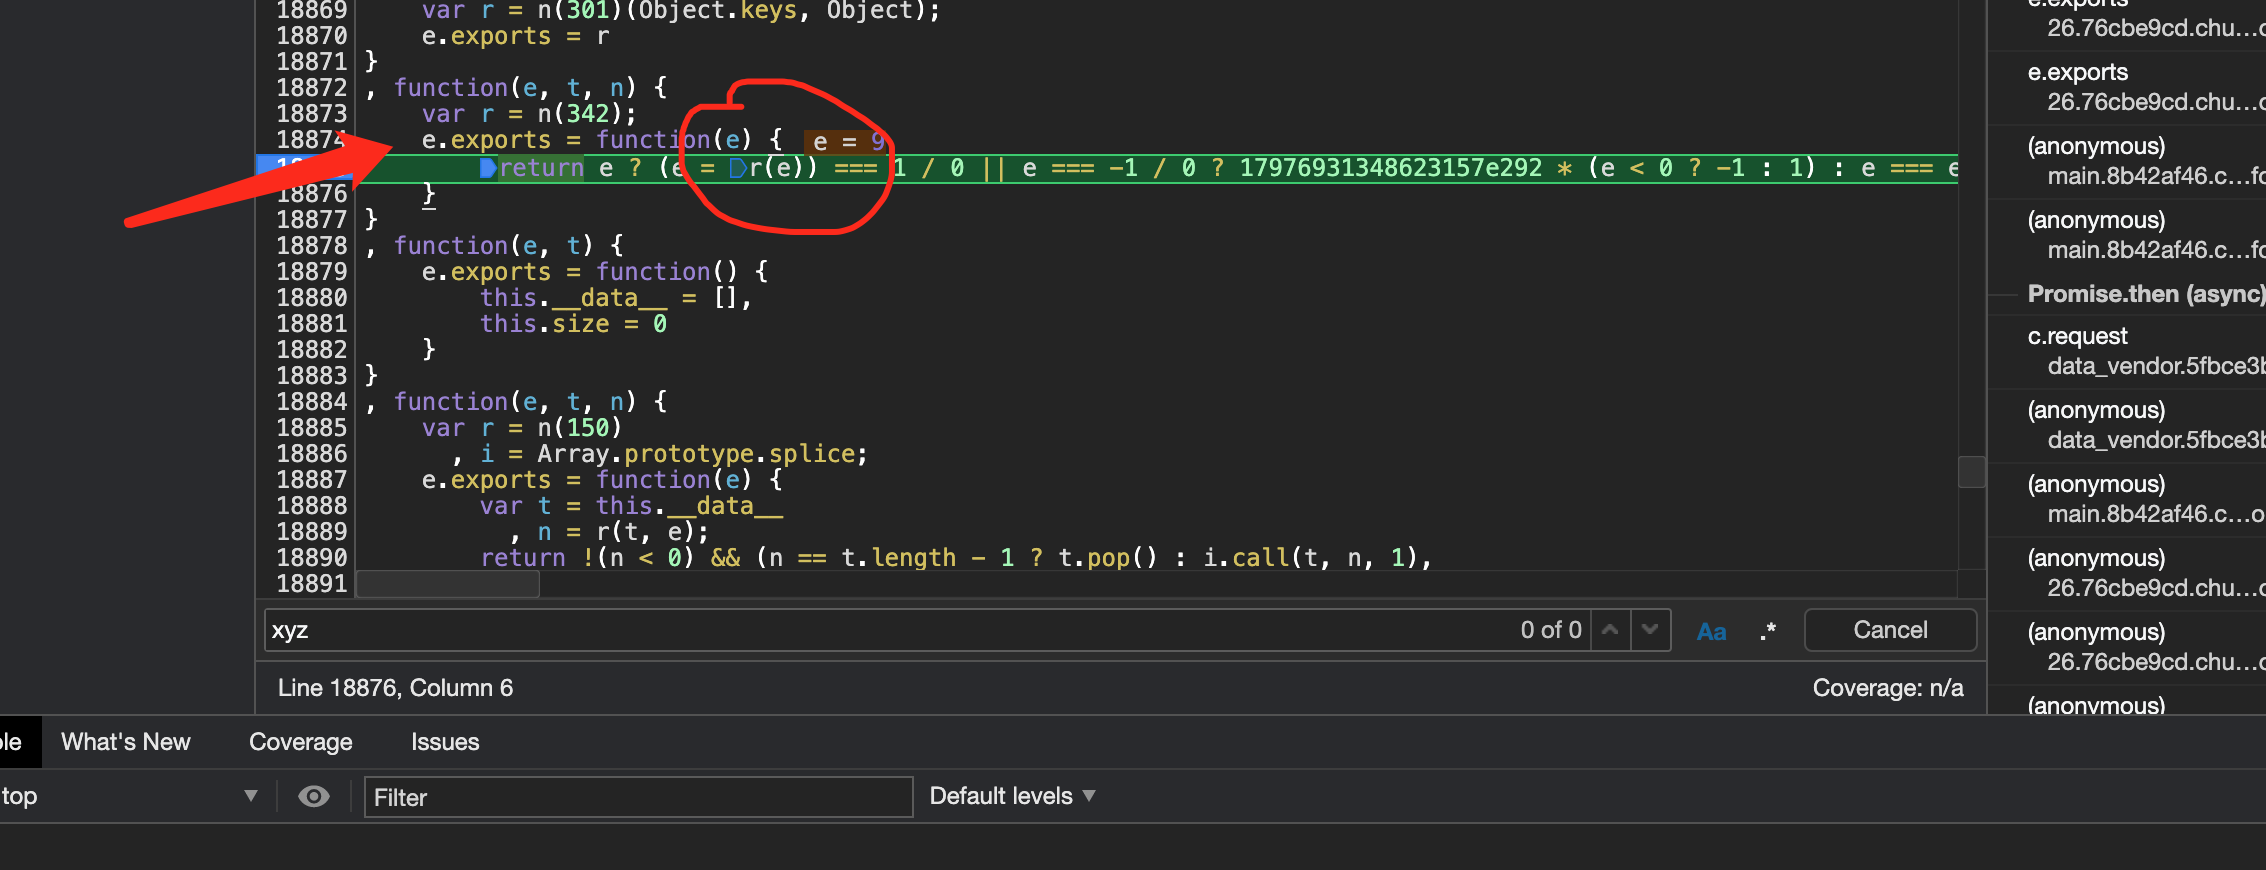Cancel the source search bar
The image size is (2266, 870).
pos(1890,630)
